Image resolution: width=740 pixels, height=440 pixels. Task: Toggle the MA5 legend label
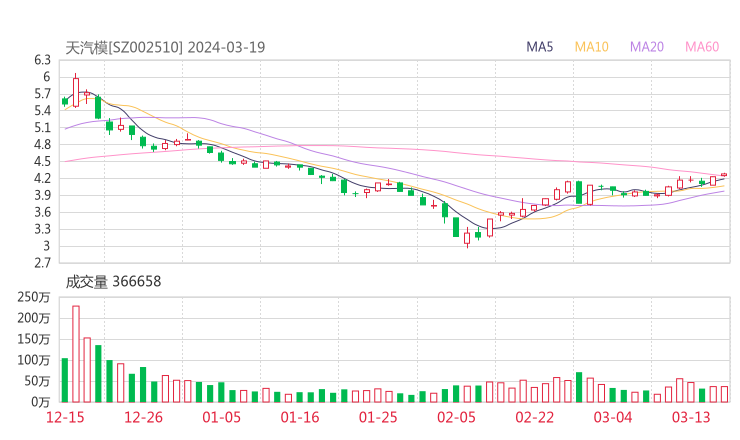coord(540,47)
